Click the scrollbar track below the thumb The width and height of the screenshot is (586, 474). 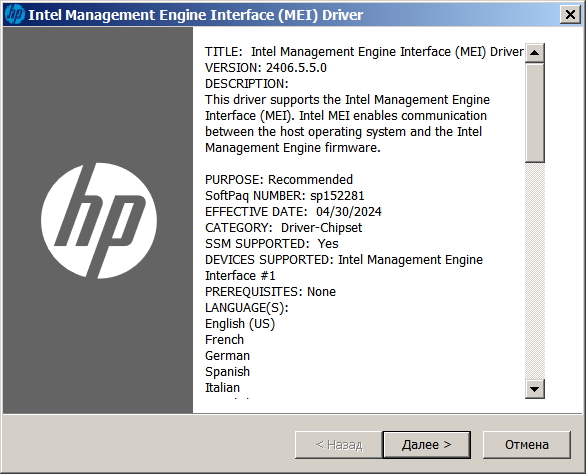pyautogui.click(x=534, y=271)
